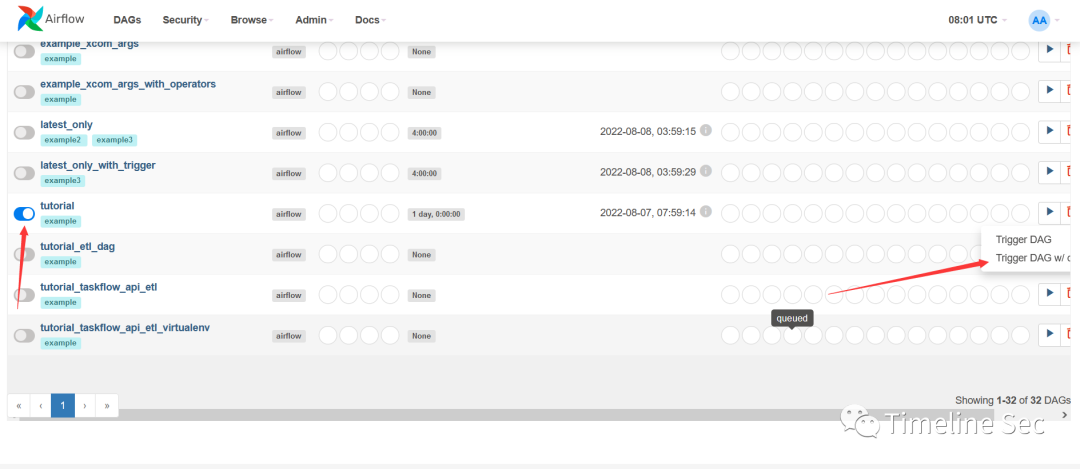Run example_xcom_args_with_operators with its play button
The height and width of the screenshot is (469, 1080).
click(x=1050, y=90)
